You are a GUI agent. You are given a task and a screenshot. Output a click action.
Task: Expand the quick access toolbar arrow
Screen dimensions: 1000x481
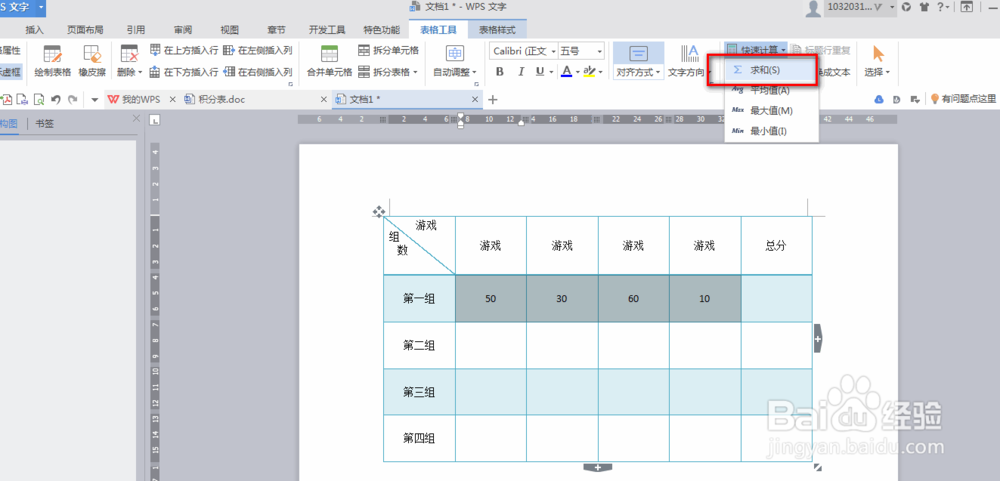click(x=95, y=100)
